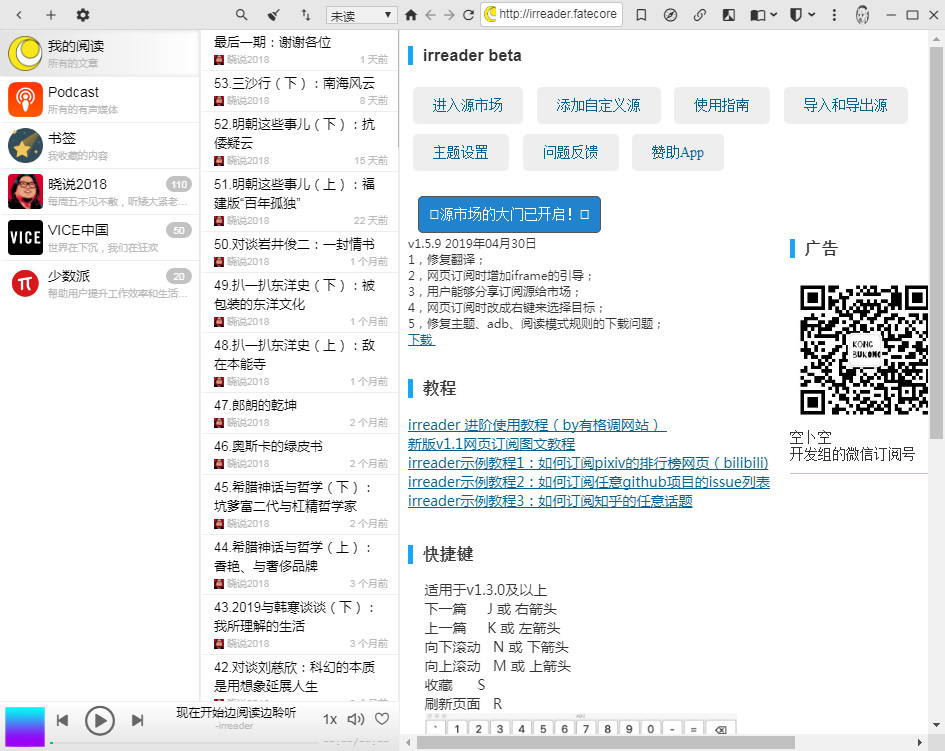The width and height of the screenshot is (945, 751).
Task: Click the mark-all-read brush icon
Action: click(273, 16)
